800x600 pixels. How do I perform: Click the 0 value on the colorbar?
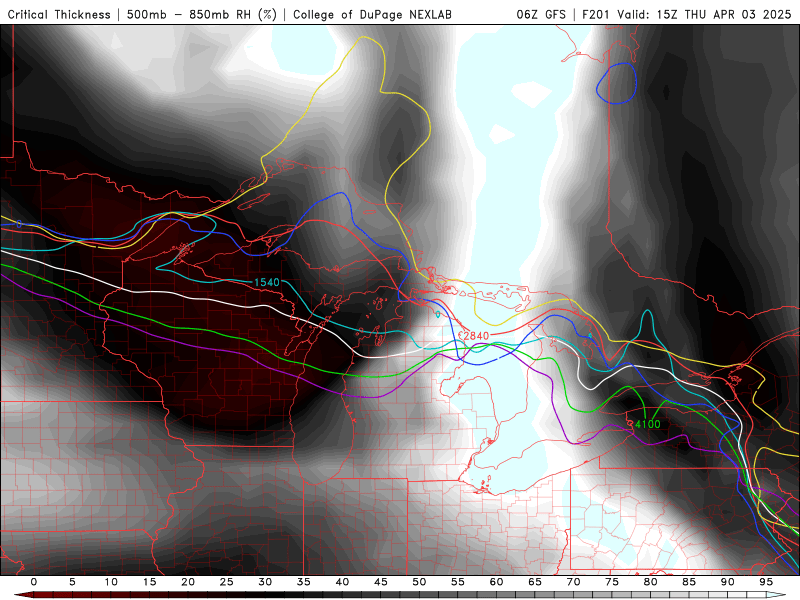34,582
